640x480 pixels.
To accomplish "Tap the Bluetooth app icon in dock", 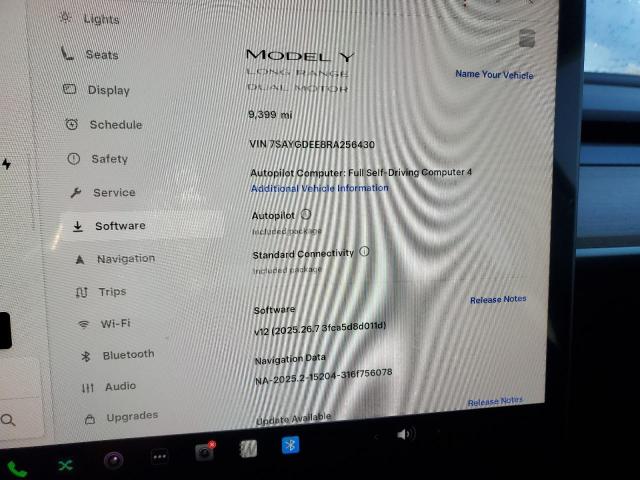I will [290, 445].
